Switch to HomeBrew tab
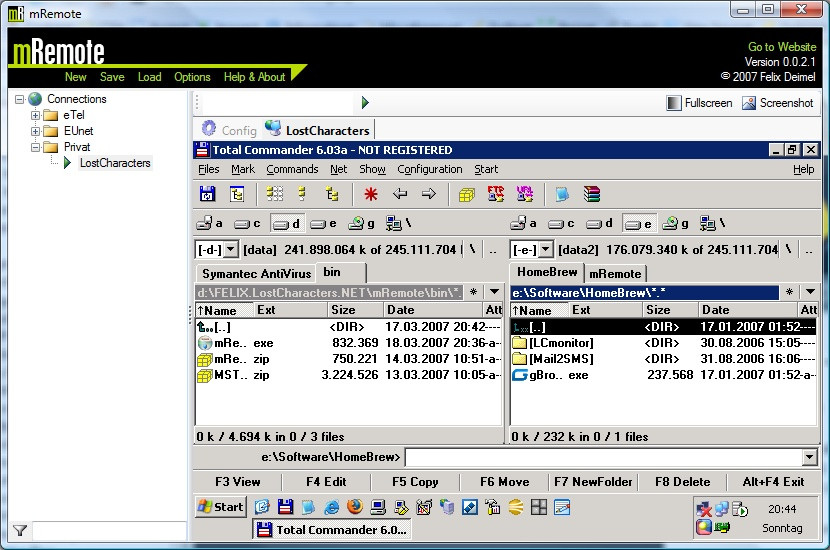This screenshot has width=830, height=550. [547, 272]
